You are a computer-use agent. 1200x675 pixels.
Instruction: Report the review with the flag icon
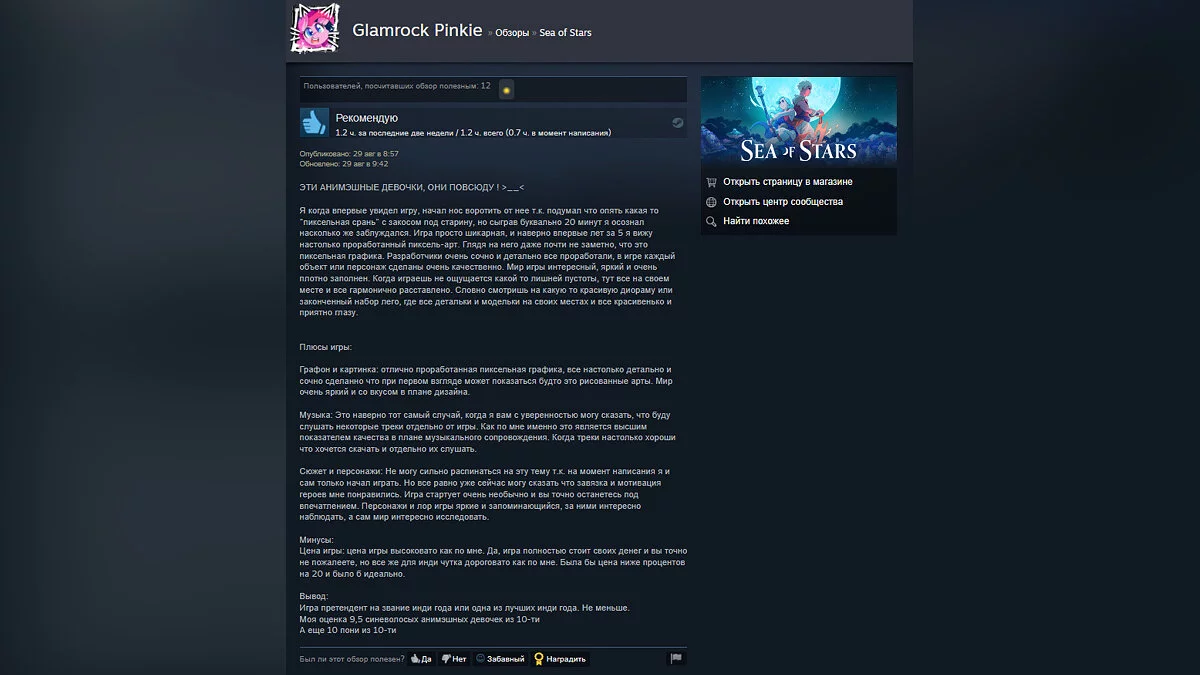click(x=676, y=659)
